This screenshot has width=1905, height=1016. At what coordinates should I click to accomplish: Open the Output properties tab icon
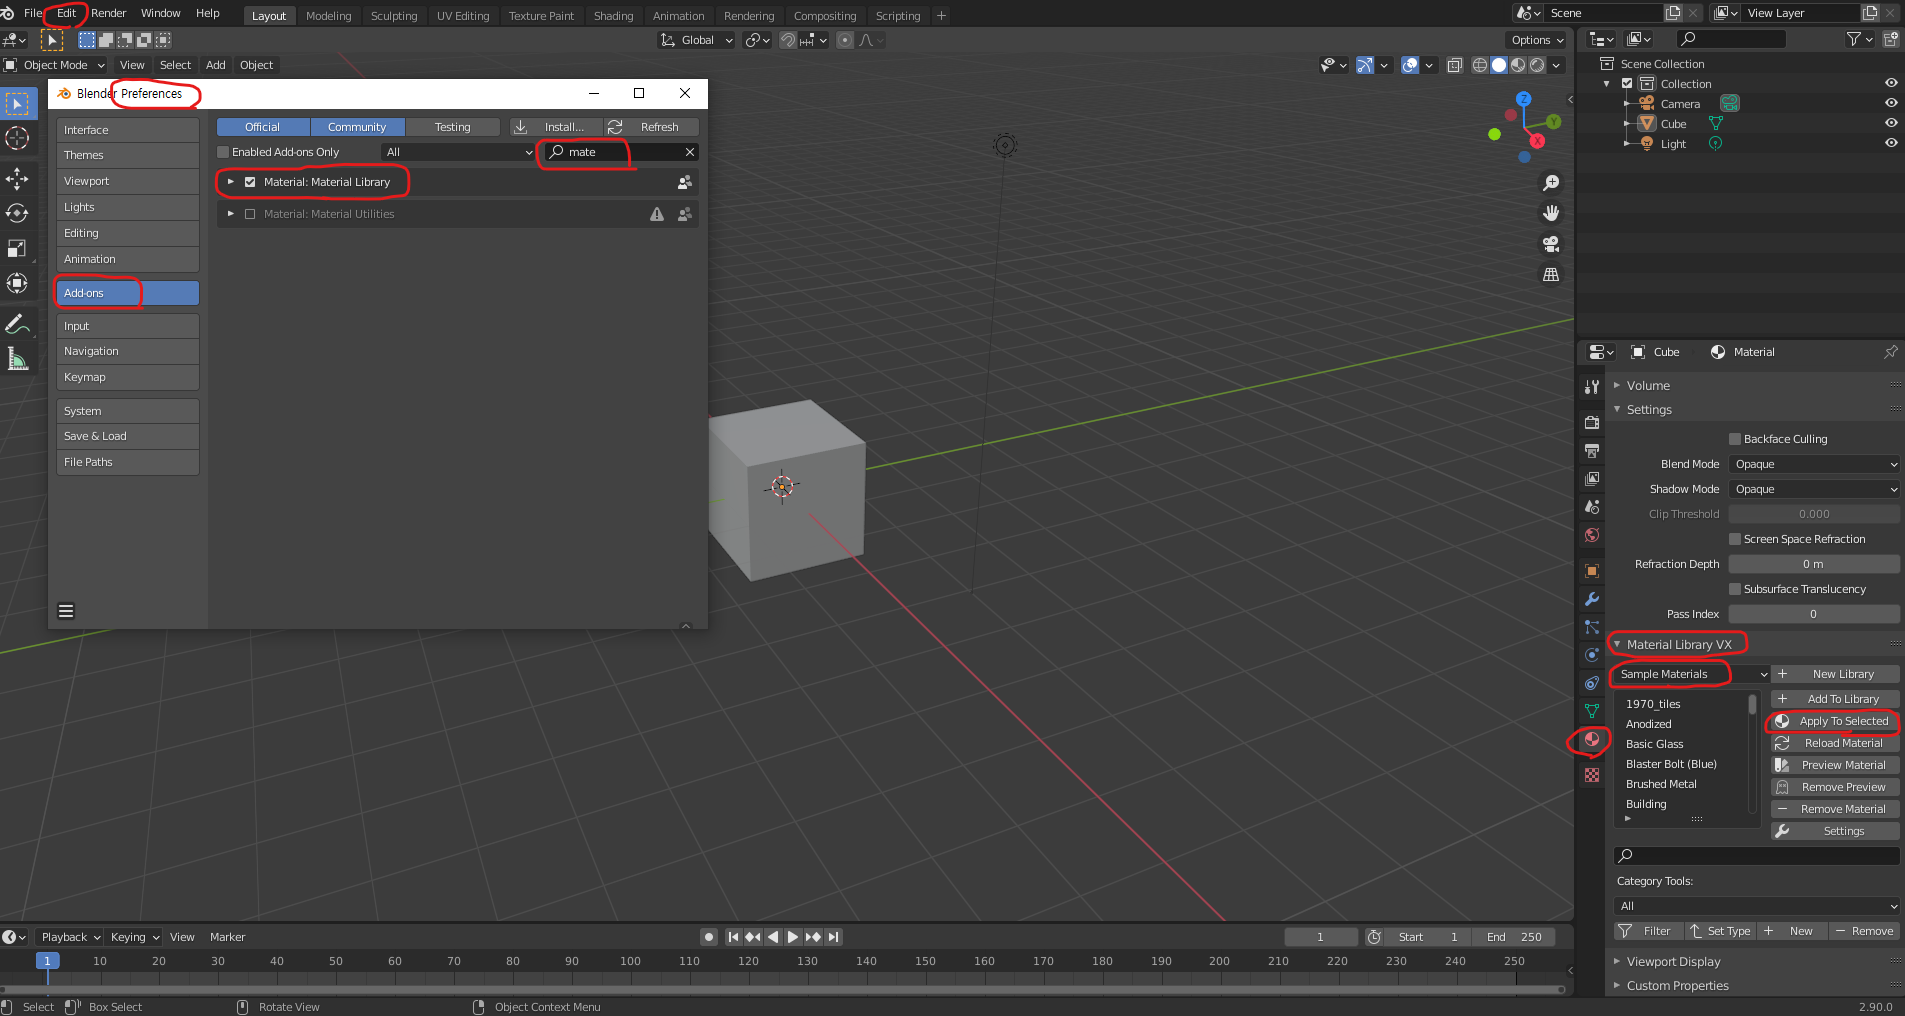1592,451
